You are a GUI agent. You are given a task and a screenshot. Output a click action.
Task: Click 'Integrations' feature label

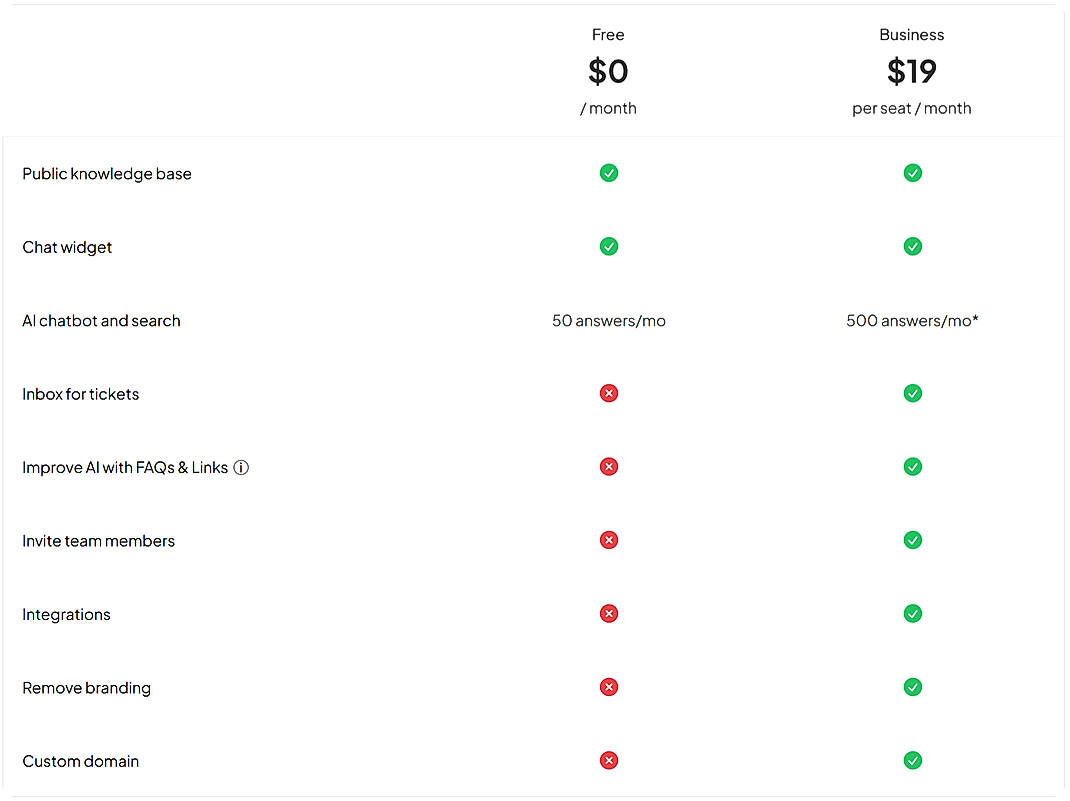[66, 615]
